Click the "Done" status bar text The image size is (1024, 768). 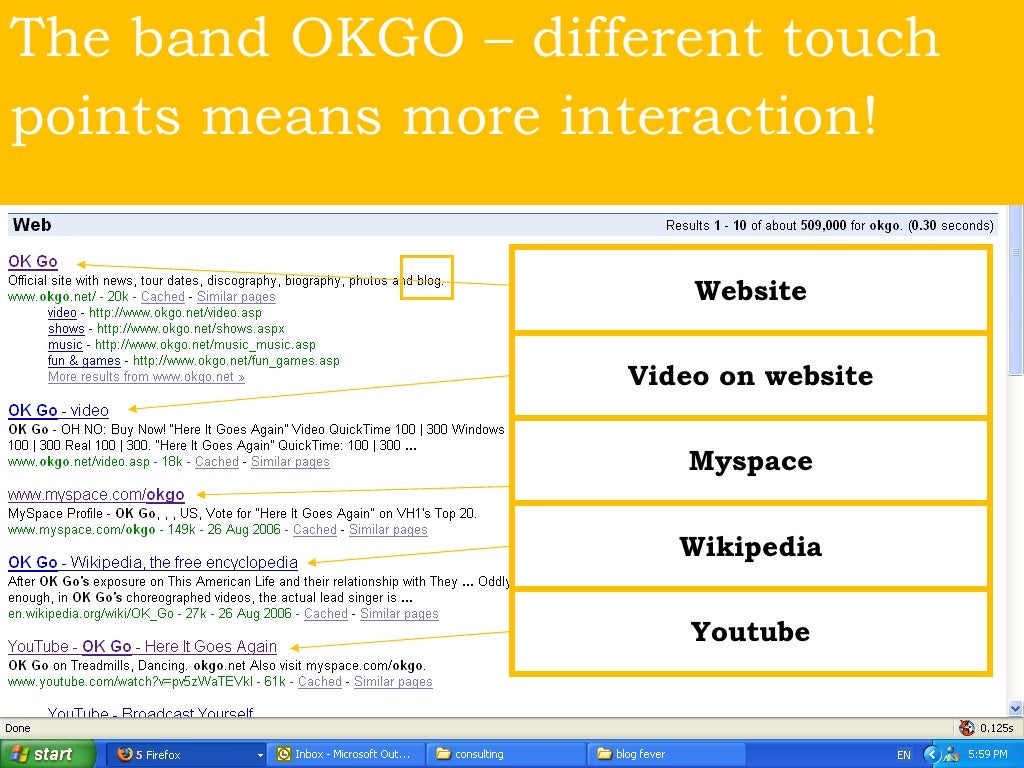pyautogui.click(x=18, y=728)
